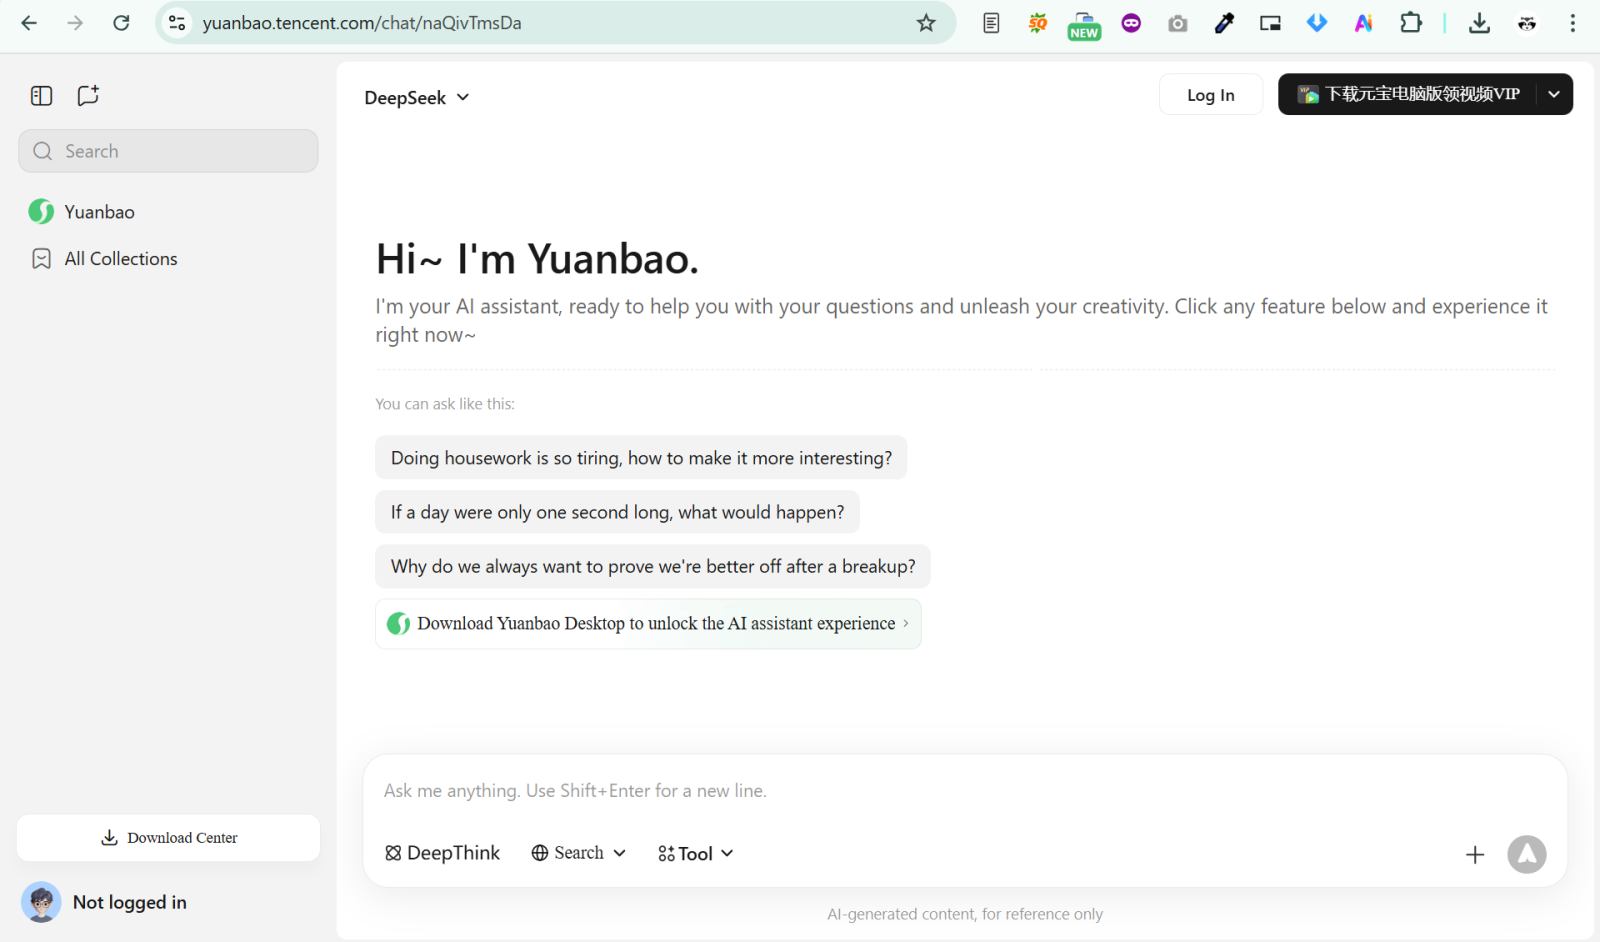The image size is (1600, 942).
Task: Expand the DeepSeek model dropdown
Action: (x=416, y=98)
